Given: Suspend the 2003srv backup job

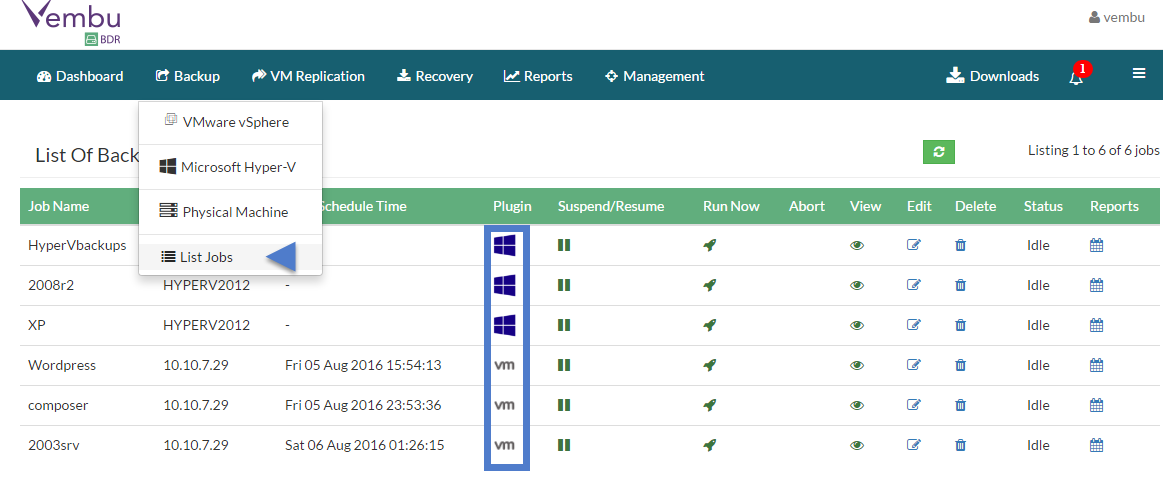Looking at the screenshot, I should click(x=564, y=445).
